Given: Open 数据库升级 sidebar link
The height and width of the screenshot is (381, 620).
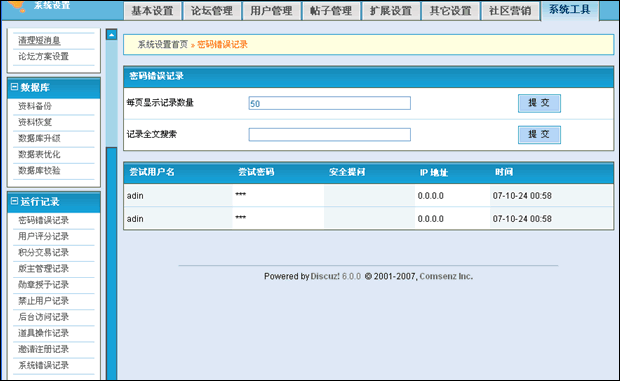Looking at the screenshot, I should click(39, 138).
